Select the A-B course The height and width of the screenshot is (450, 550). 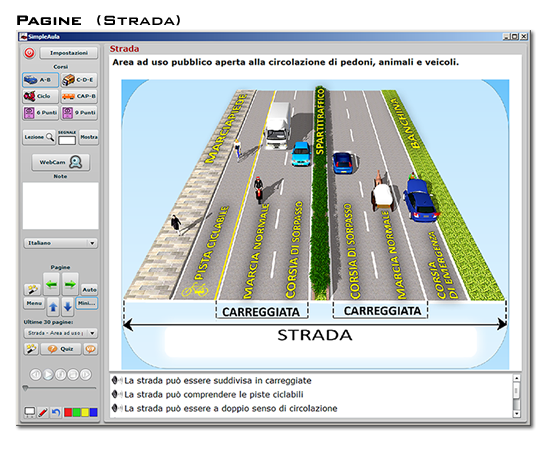[x=40, y=80]
